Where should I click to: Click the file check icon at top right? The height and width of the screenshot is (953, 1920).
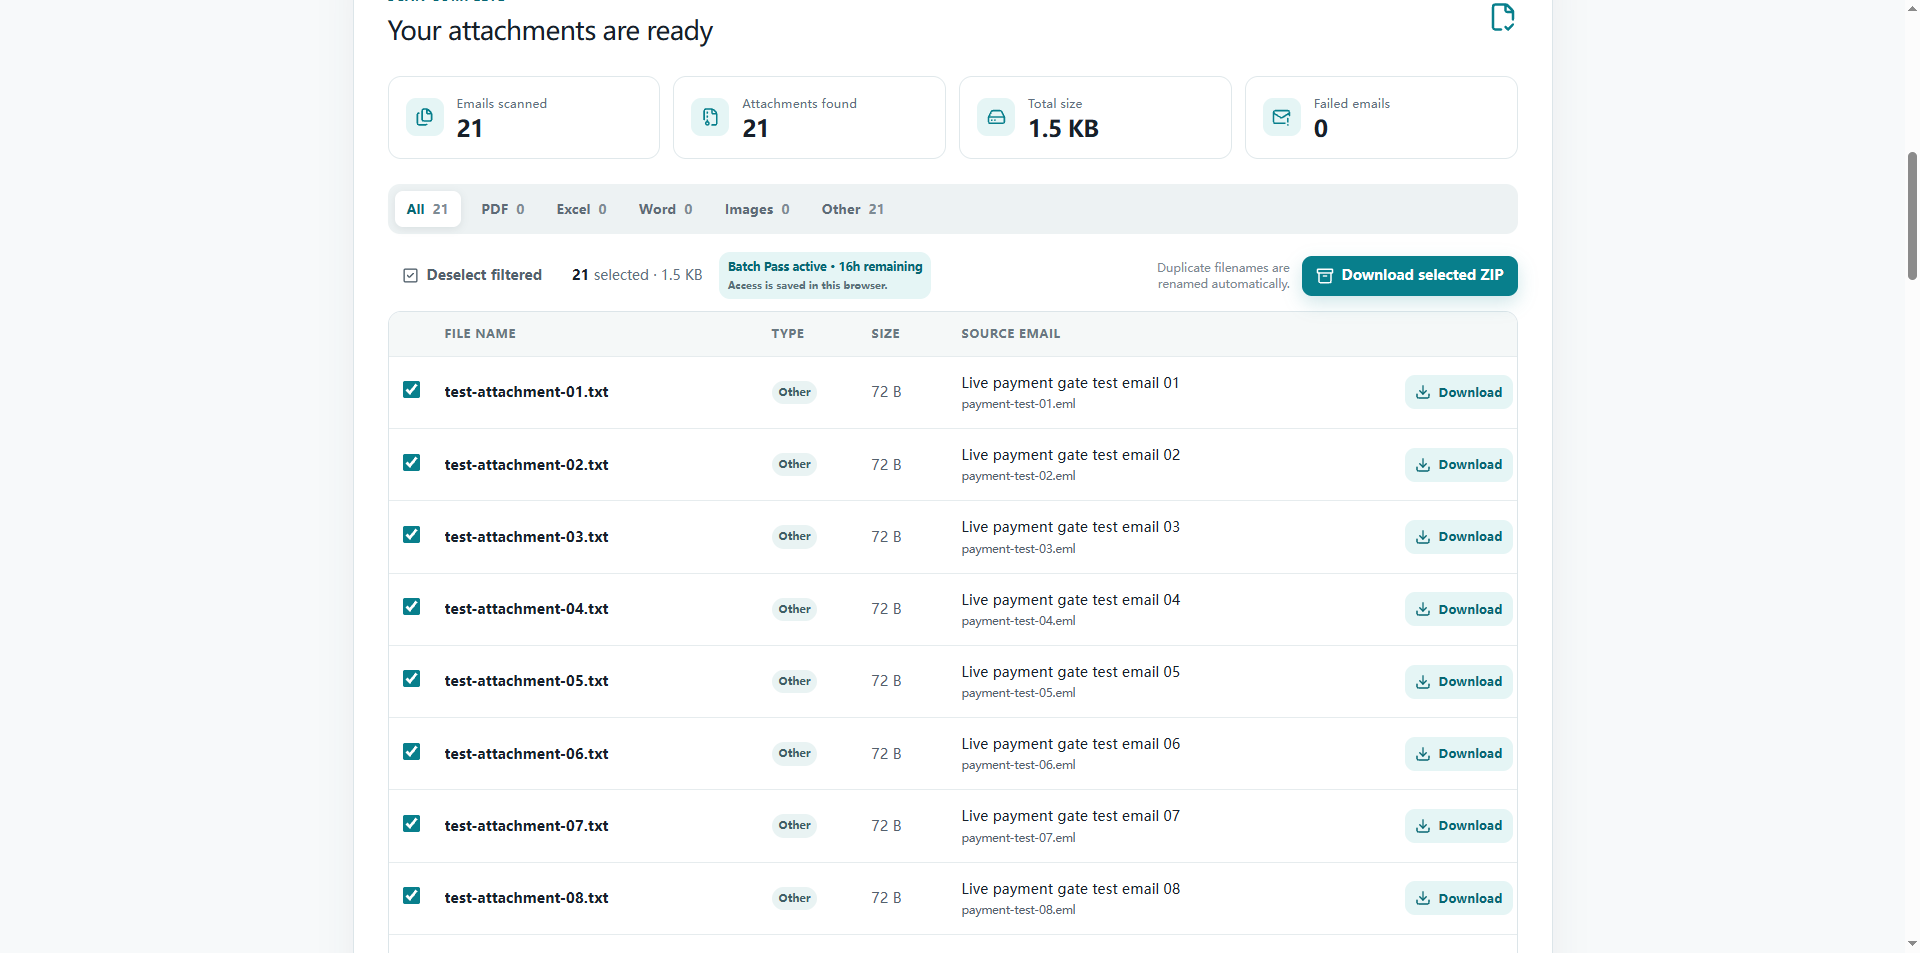pos(1502,17)
